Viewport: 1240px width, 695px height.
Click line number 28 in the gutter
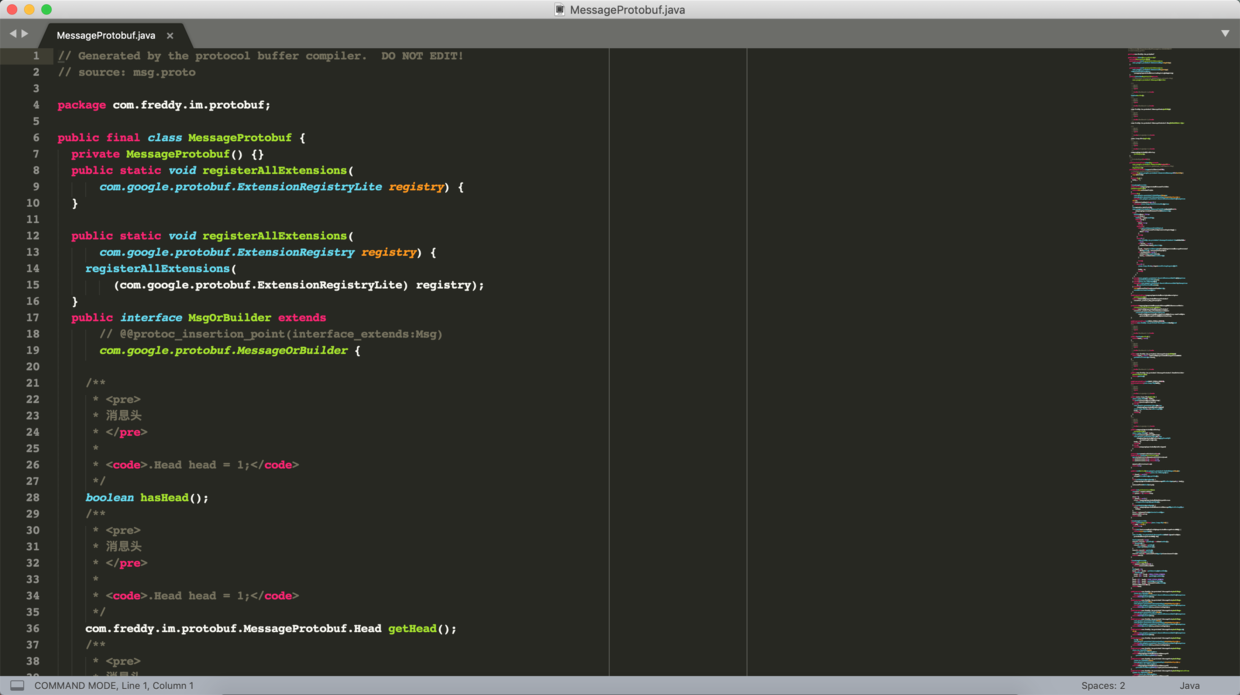pos(33,497)
